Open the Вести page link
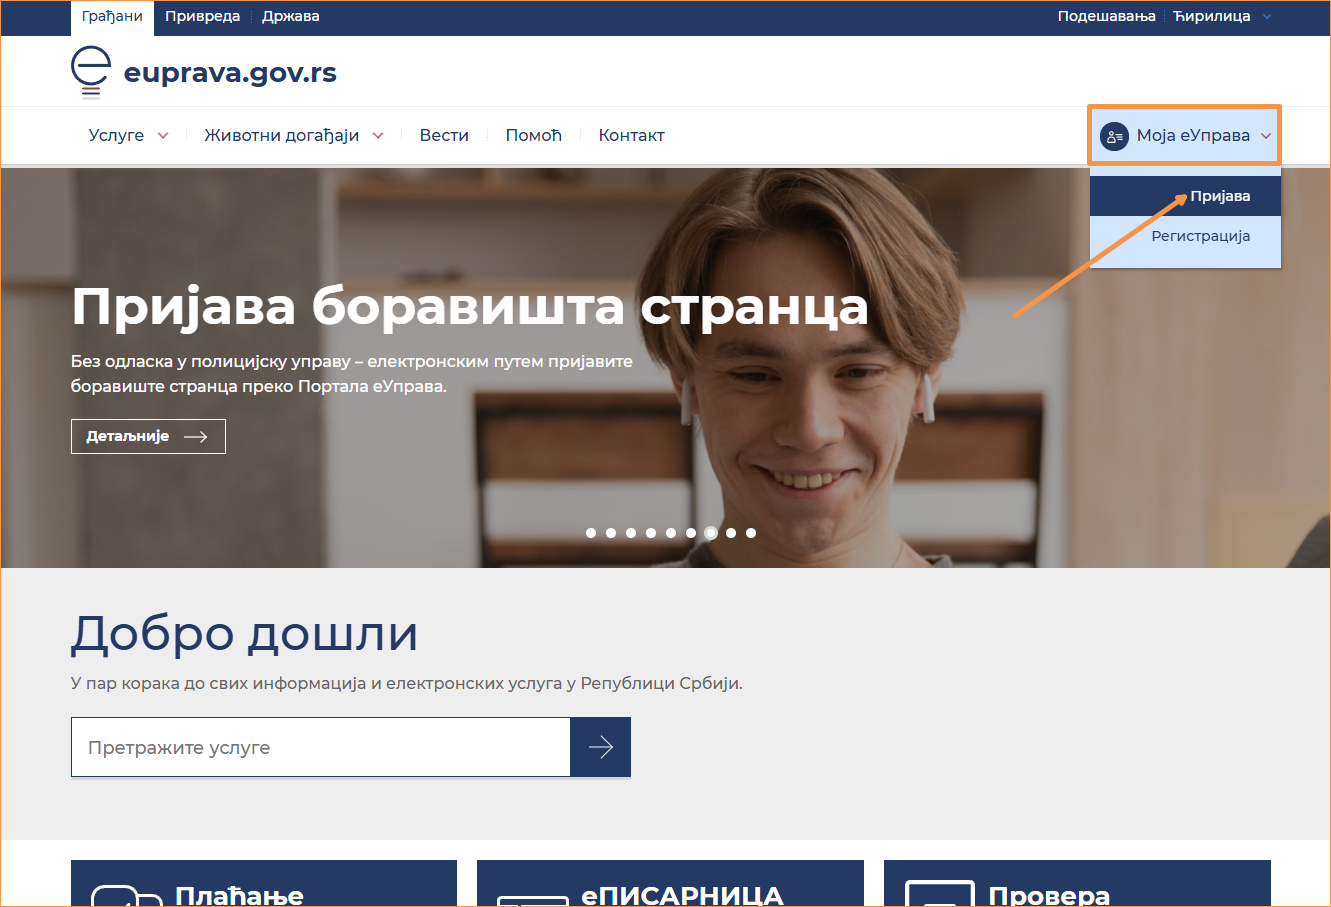 444,136
